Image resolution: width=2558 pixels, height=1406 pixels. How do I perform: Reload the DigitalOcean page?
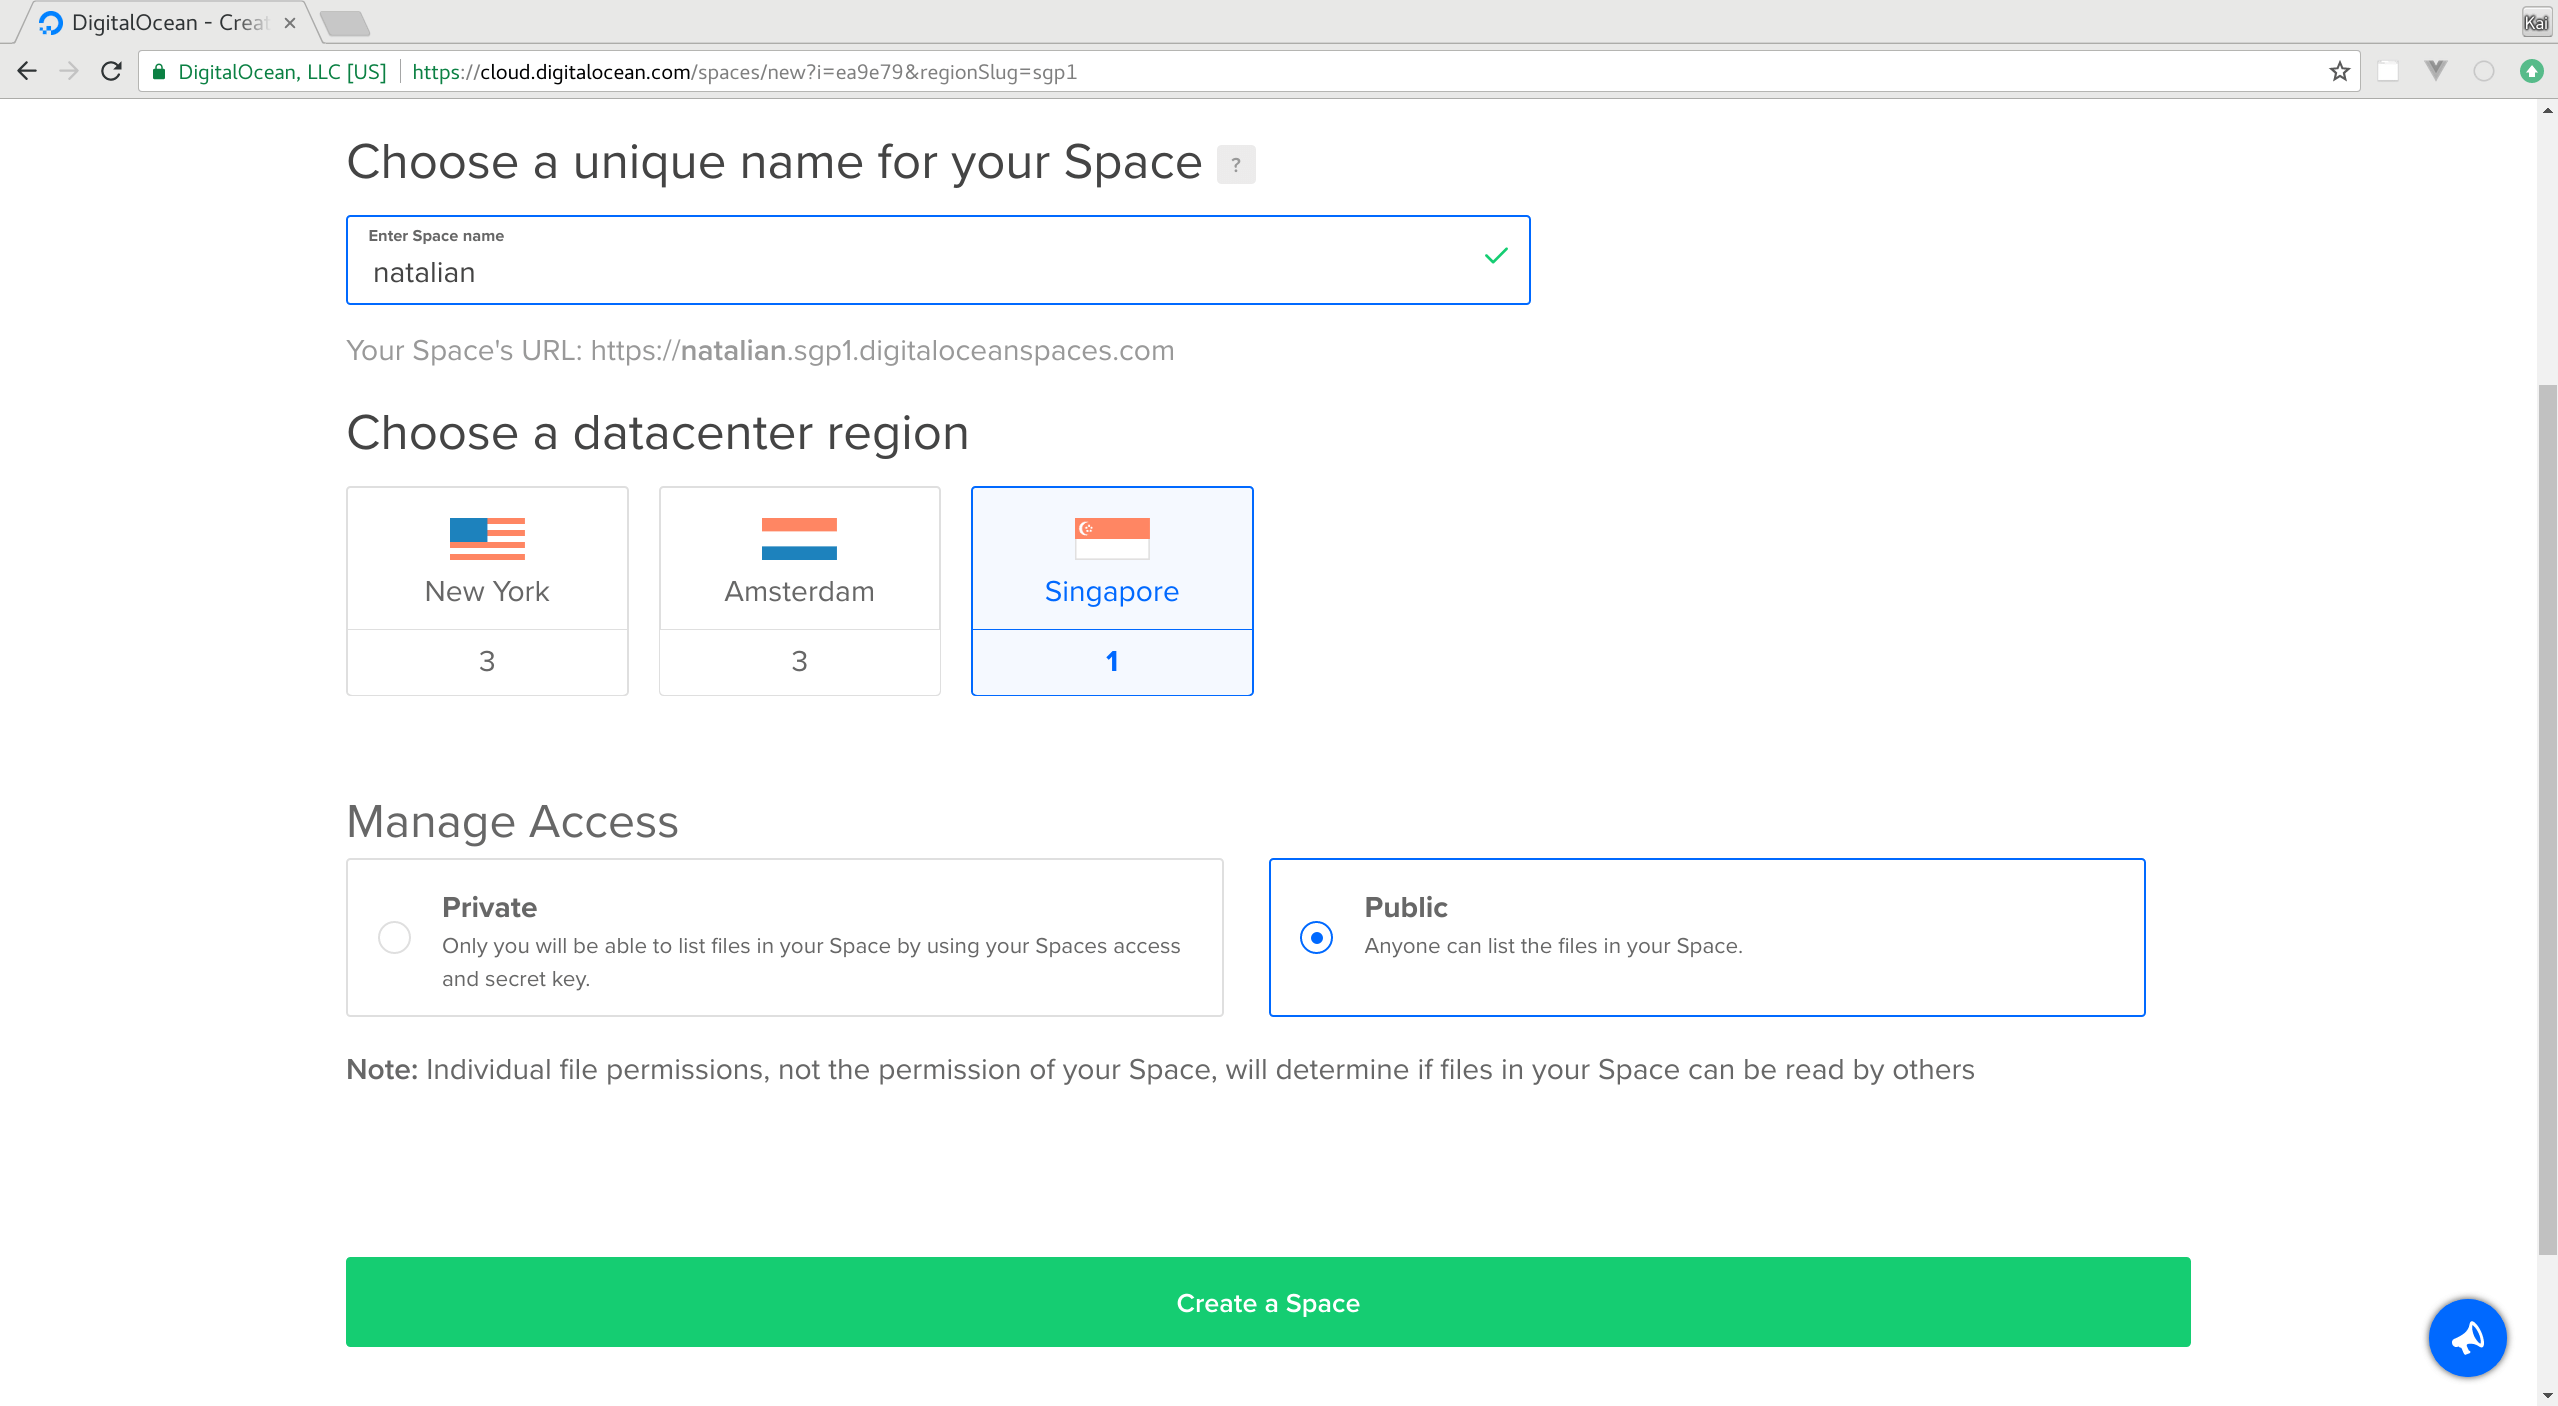[111, 71]
